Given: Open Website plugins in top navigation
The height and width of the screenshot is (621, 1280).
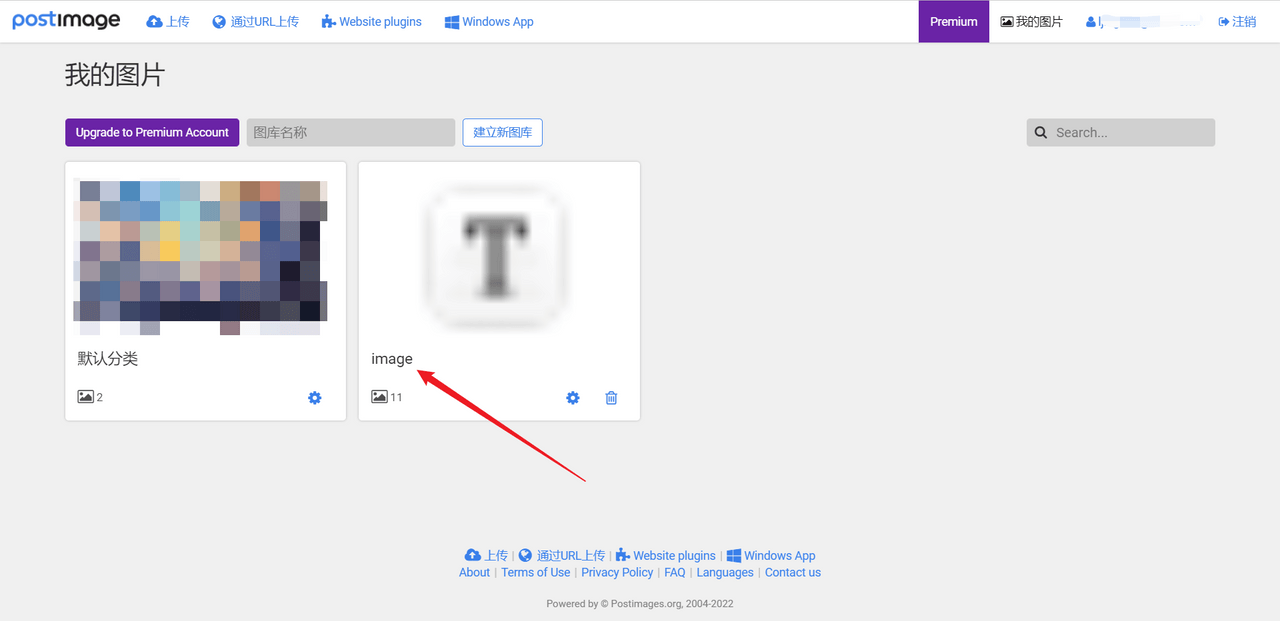Looking at the screenshot, I should (x=372, y=22).
